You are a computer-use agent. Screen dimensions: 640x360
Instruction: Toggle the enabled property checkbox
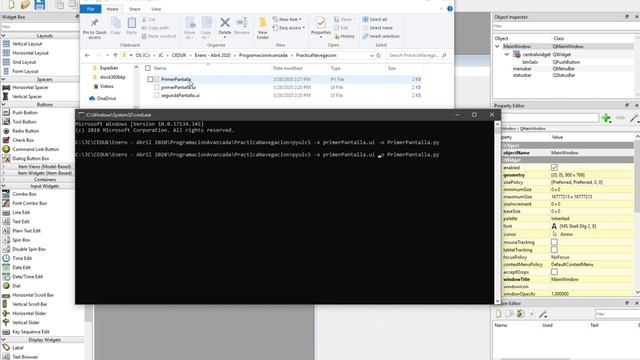pos(554,168)
